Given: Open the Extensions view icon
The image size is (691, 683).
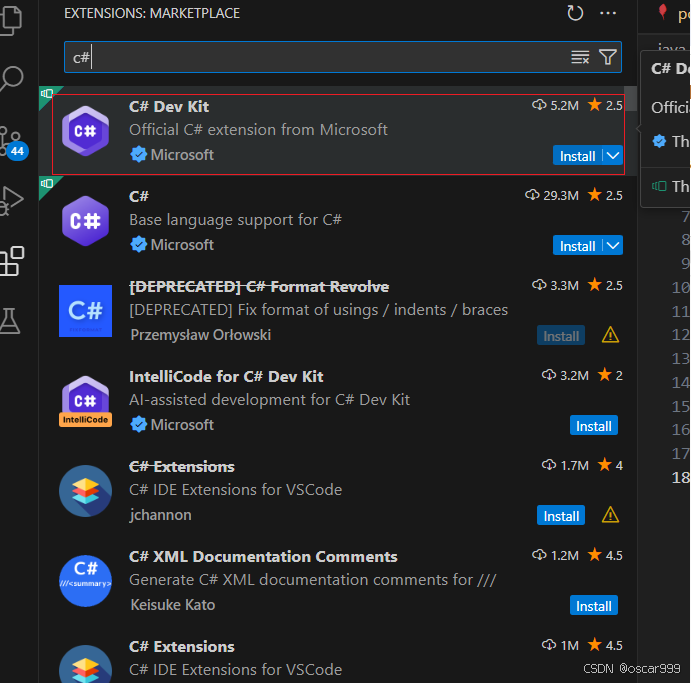Looking at the screenshot, I should (x=12, y=261).
